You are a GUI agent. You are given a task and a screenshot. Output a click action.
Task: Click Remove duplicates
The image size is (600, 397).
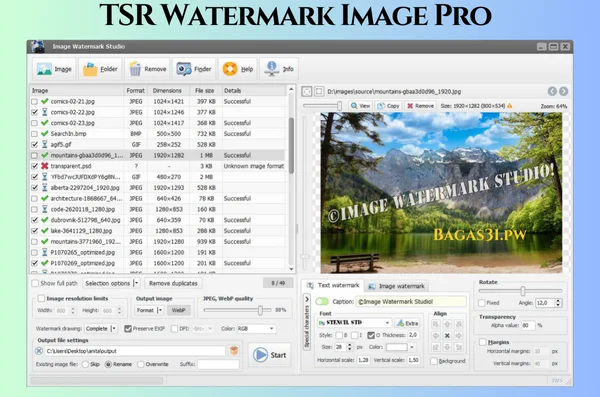[x=173, y=283]
